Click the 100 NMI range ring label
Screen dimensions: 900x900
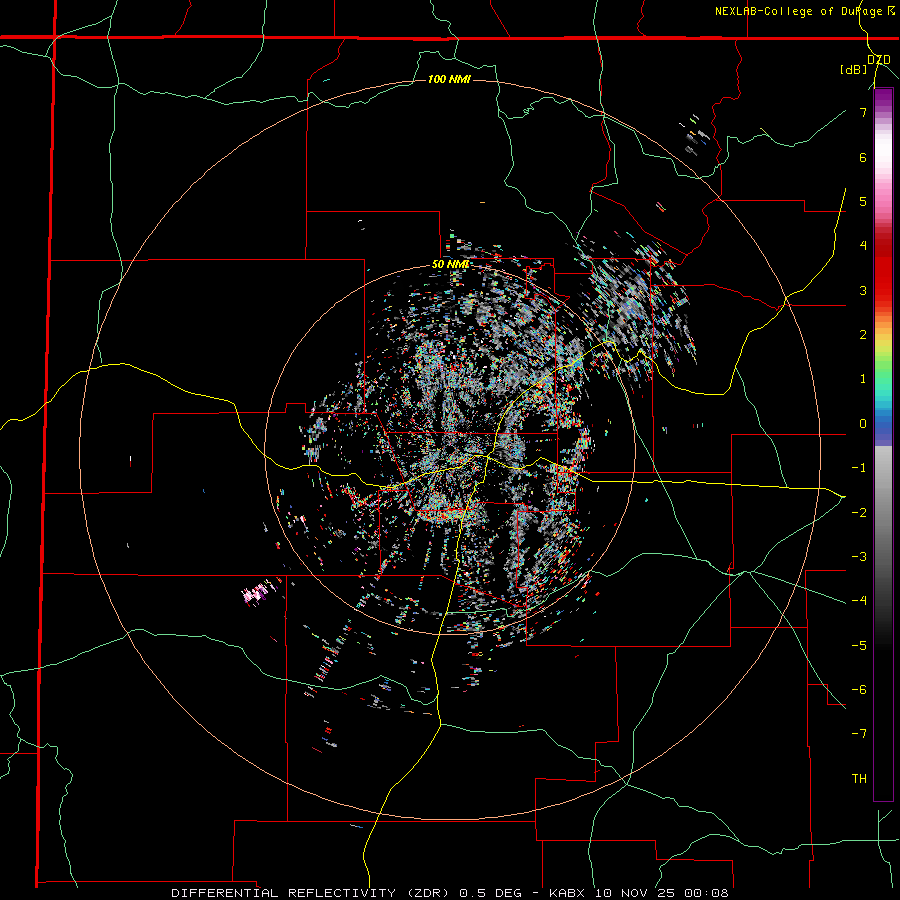tap(449, 79)
